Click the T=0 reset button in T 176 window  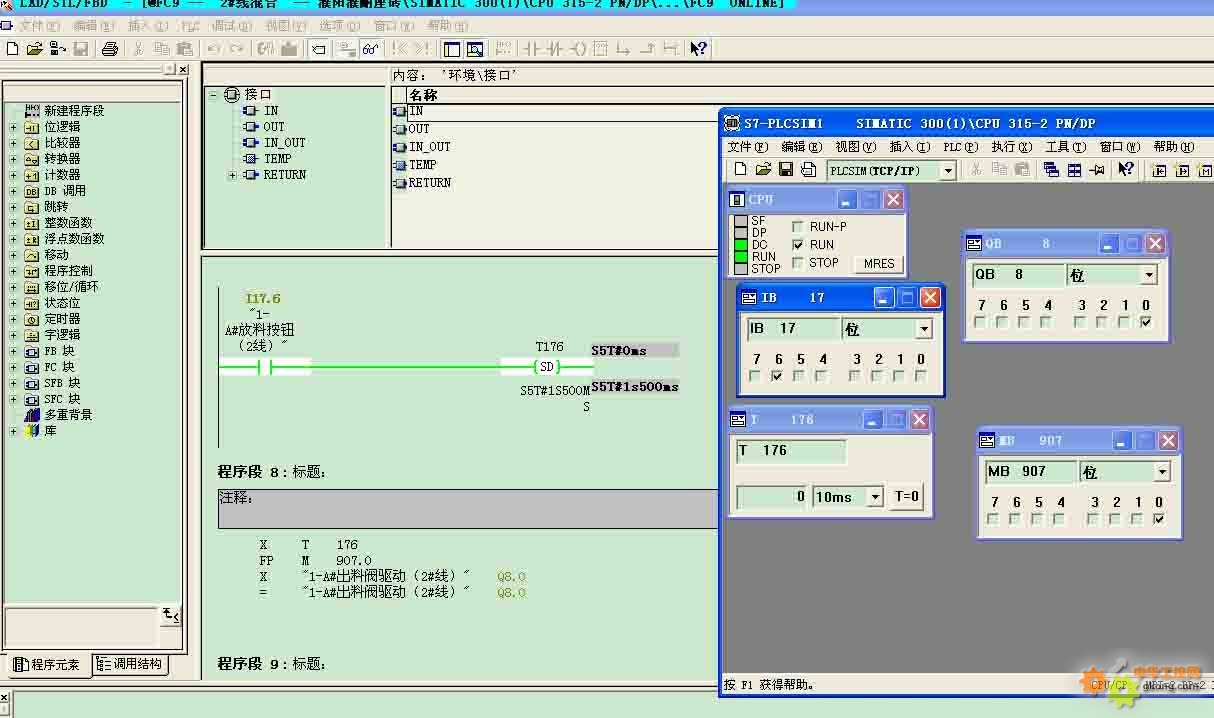click(x=907, y=496)
